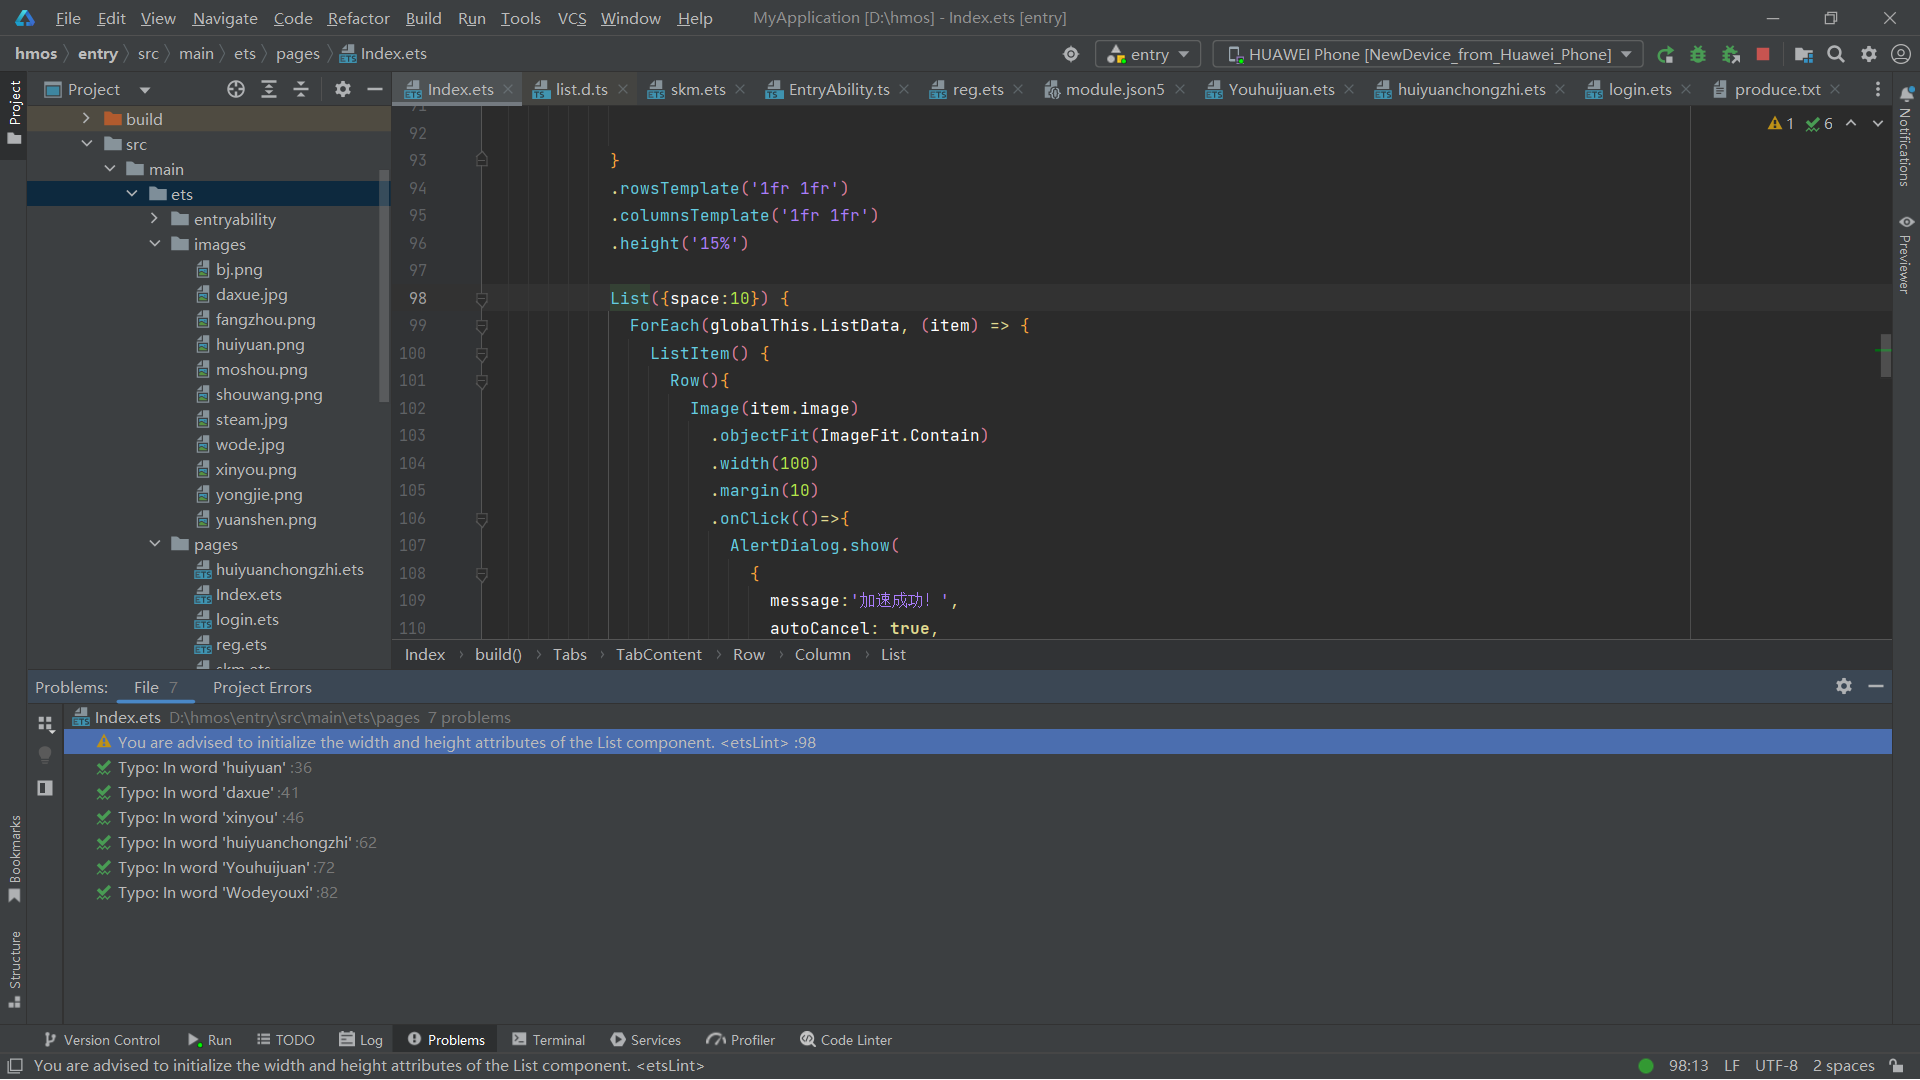Image resolution: width=1920 pixels, height=1080 pixels.
Task: Open the HUAWEI Phone device dropdown
Action: point(1428,54)
